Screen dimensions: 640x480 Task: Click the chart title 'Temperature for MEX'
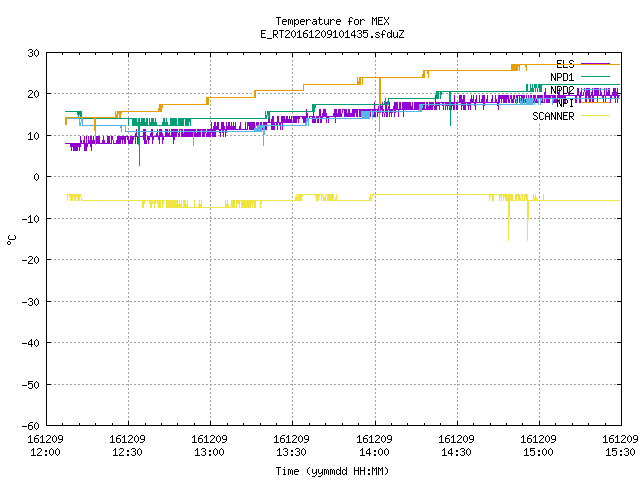coord(332,21)
